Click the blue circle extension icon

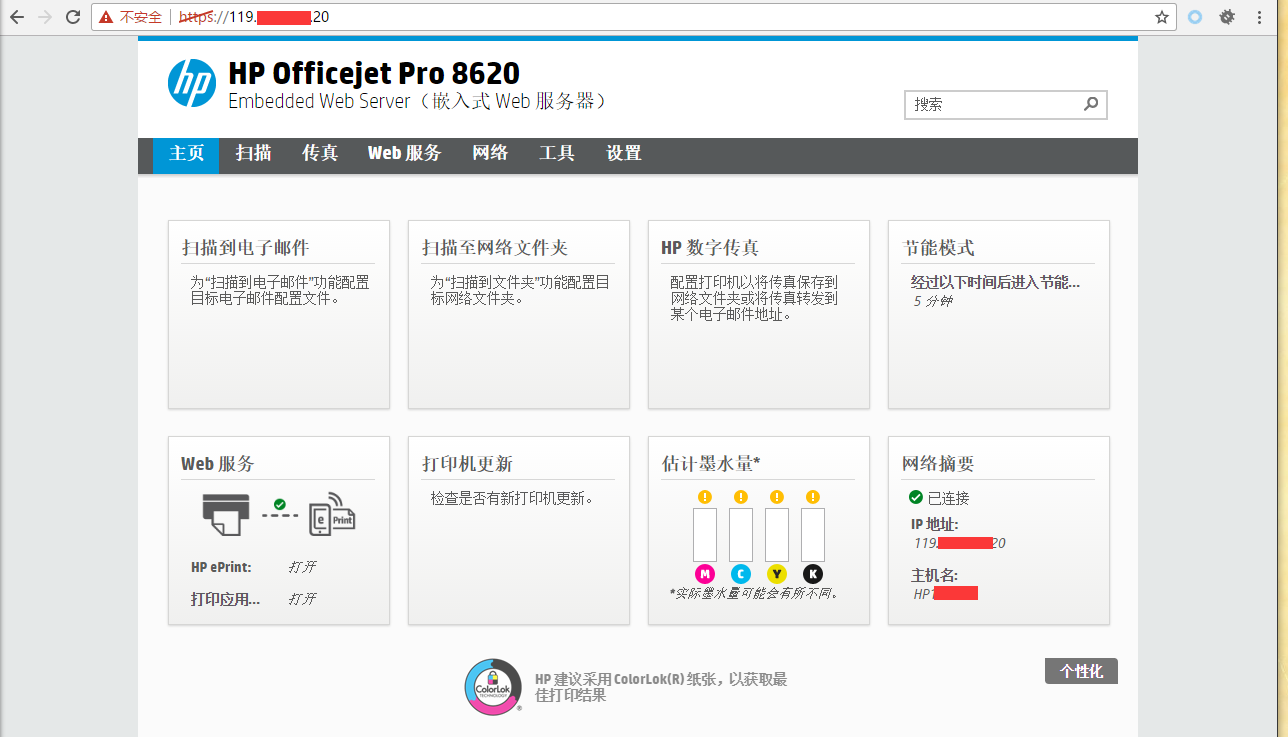[1194, 17]
